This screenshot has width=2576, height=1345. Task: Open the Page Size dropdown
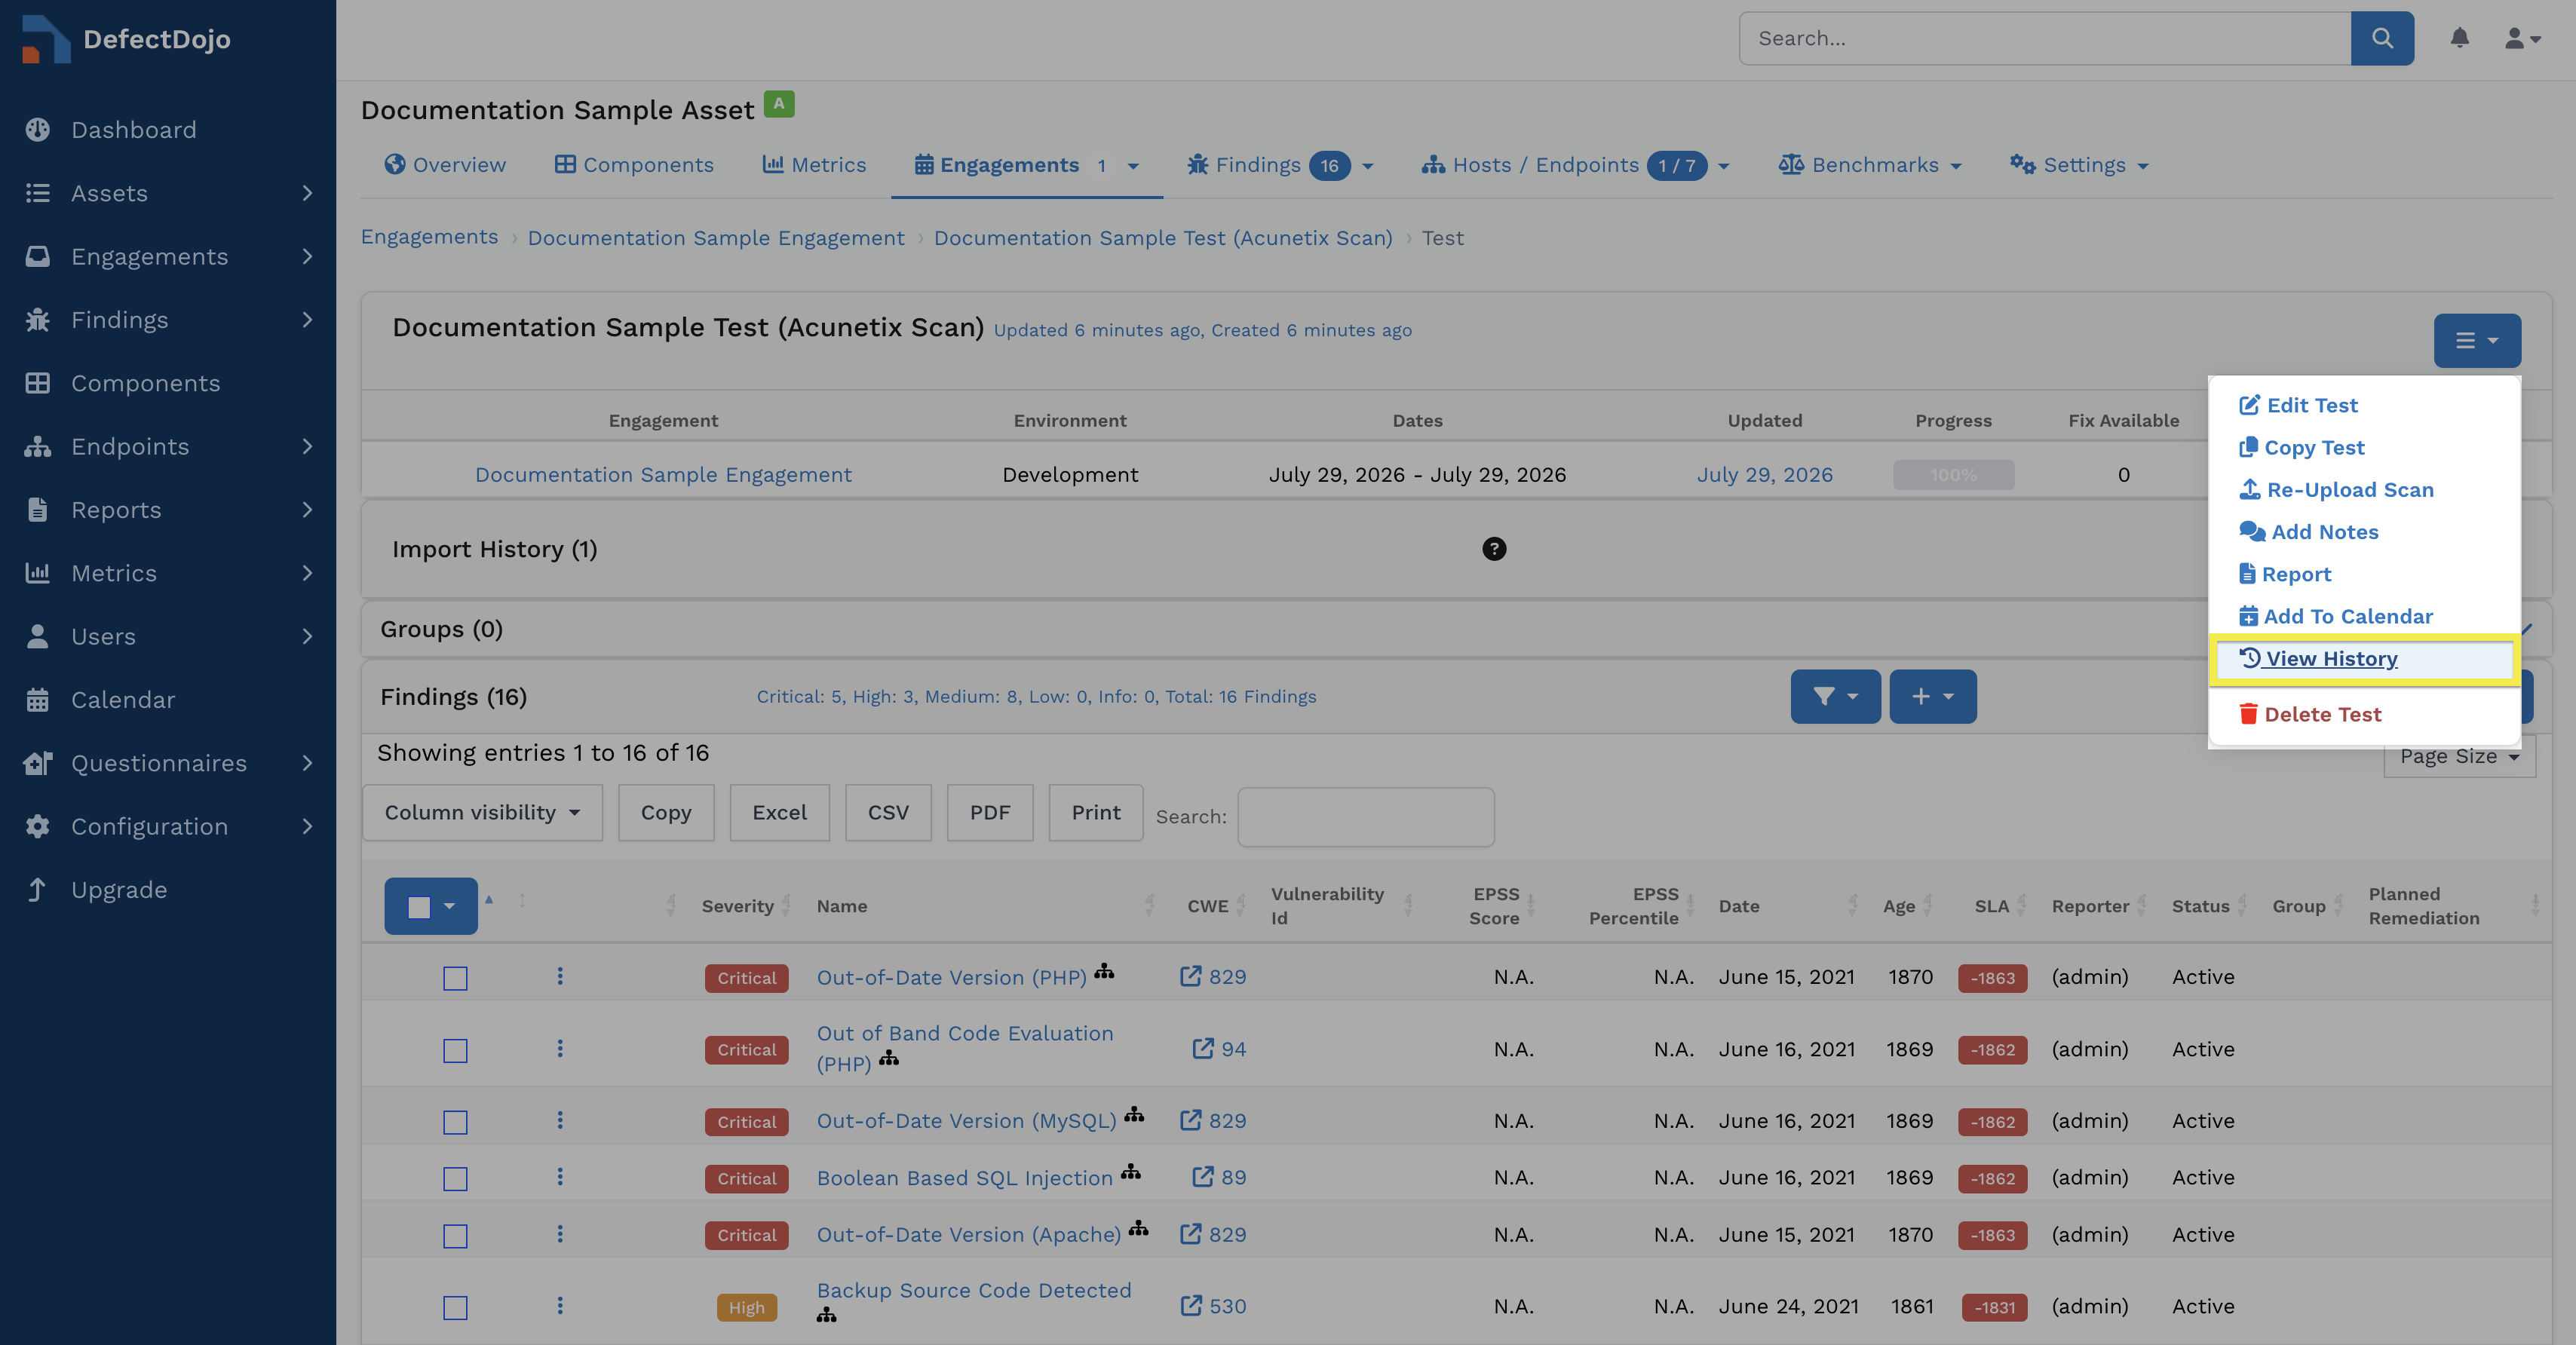pyautogui.click(x=2459, y=757)
